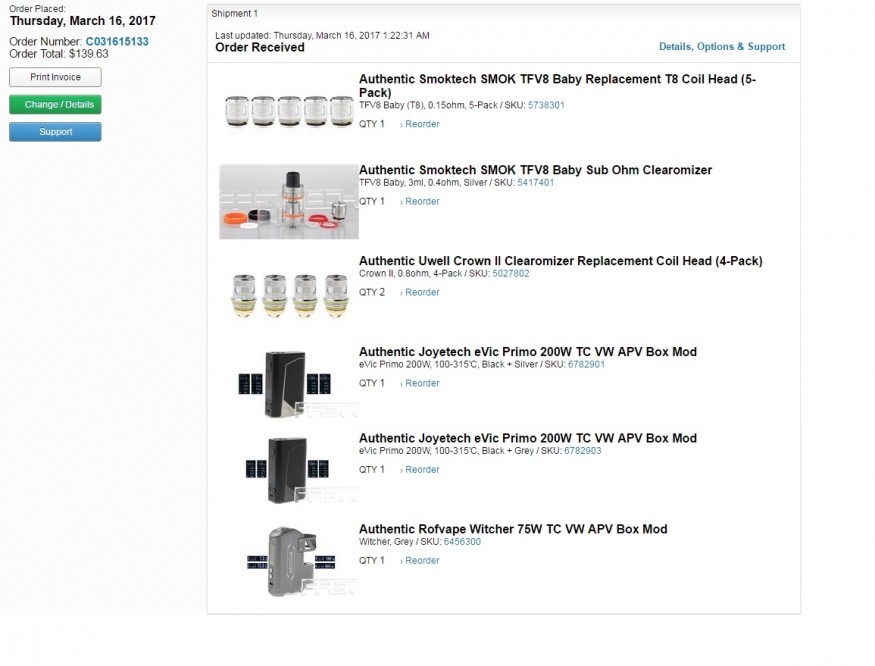Viewport: 875px width, 666px height.
Task: Click the eVic Primo Black + Grey mod image
Action: (x=288, y=469)
